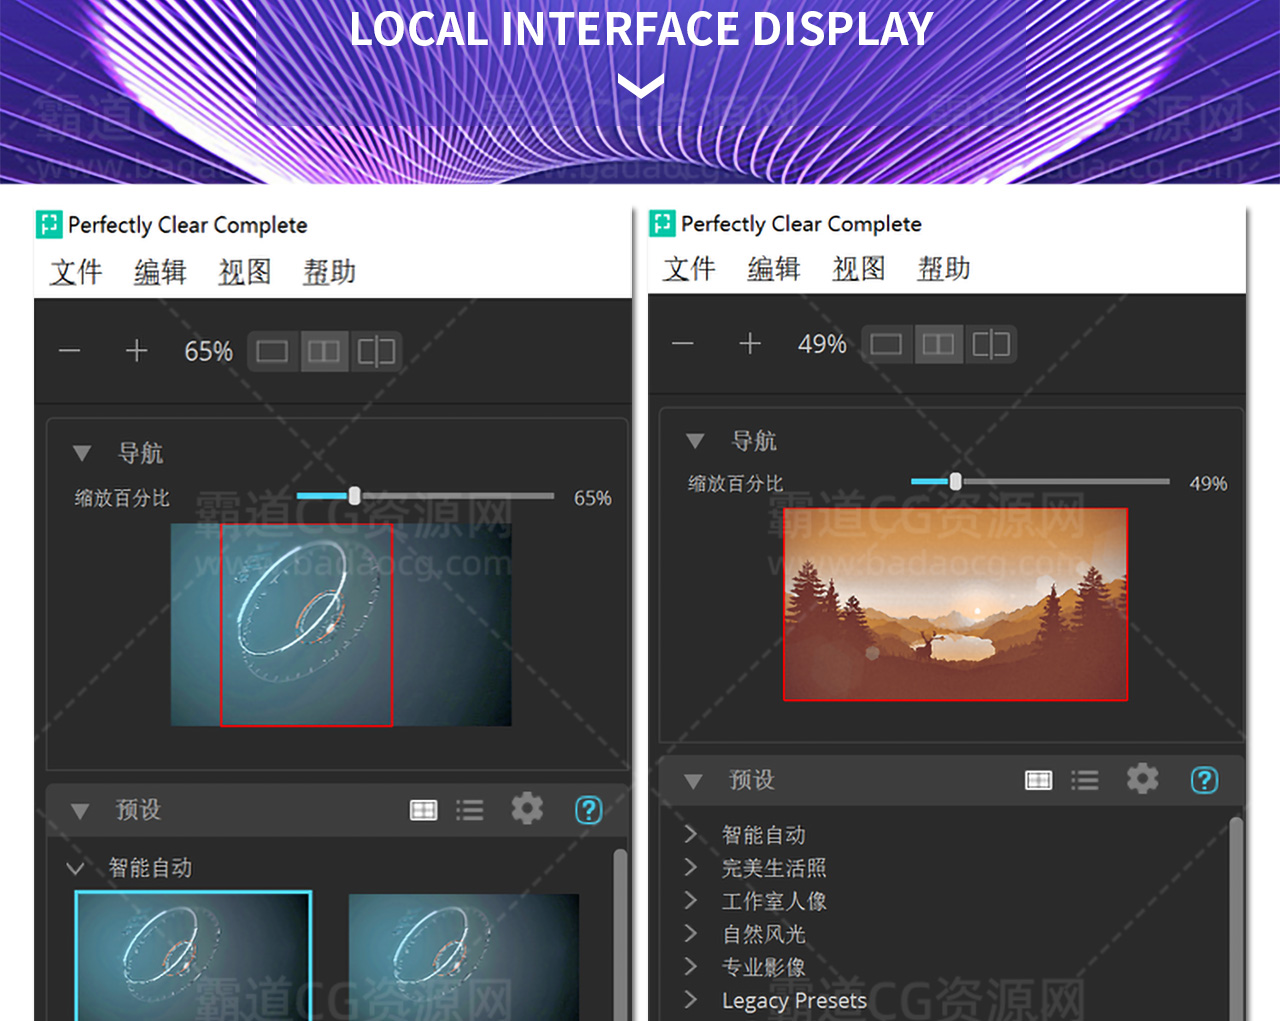This screenshot has width=1280, height=1021.
Task: Select split compare view in 49% window
Action: 990,344
